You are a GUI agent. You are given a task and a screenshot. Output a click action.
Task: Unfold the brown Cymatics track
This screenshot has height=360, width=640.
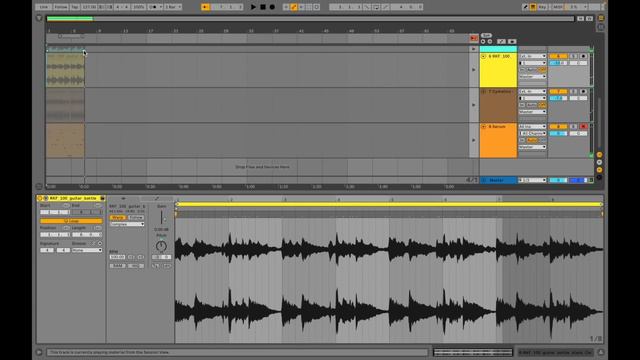[484, 91]
